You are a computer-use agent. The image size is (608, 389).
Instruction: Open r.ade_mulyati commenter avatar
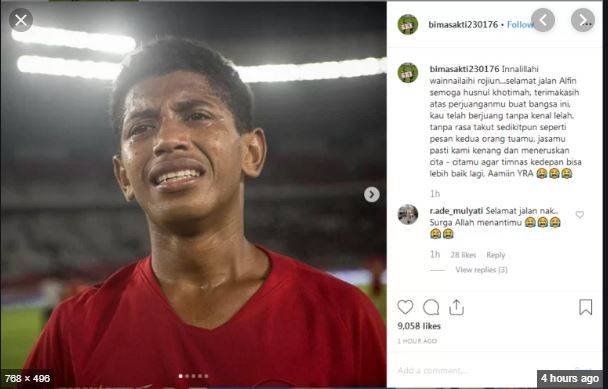tap(408, 214)
